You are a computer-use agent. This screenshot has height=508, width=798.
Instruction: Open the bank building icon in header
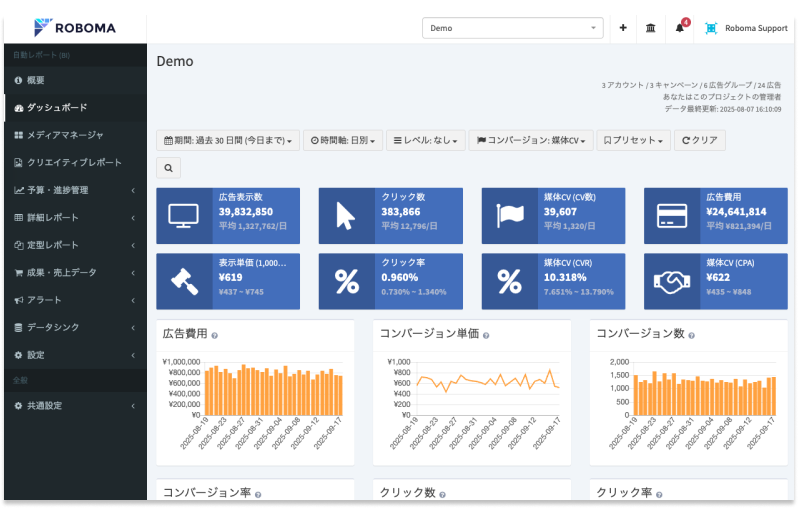(651, 28)
